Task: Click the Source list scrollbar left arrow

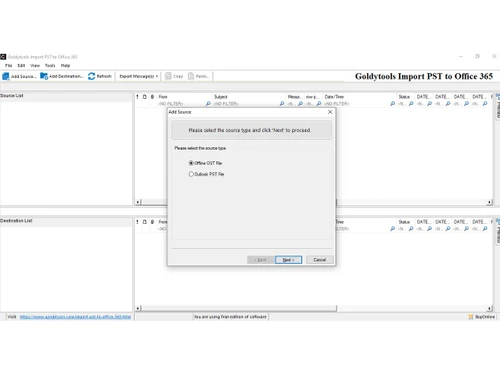Action: pyautogui.click(x=138, y=202)
